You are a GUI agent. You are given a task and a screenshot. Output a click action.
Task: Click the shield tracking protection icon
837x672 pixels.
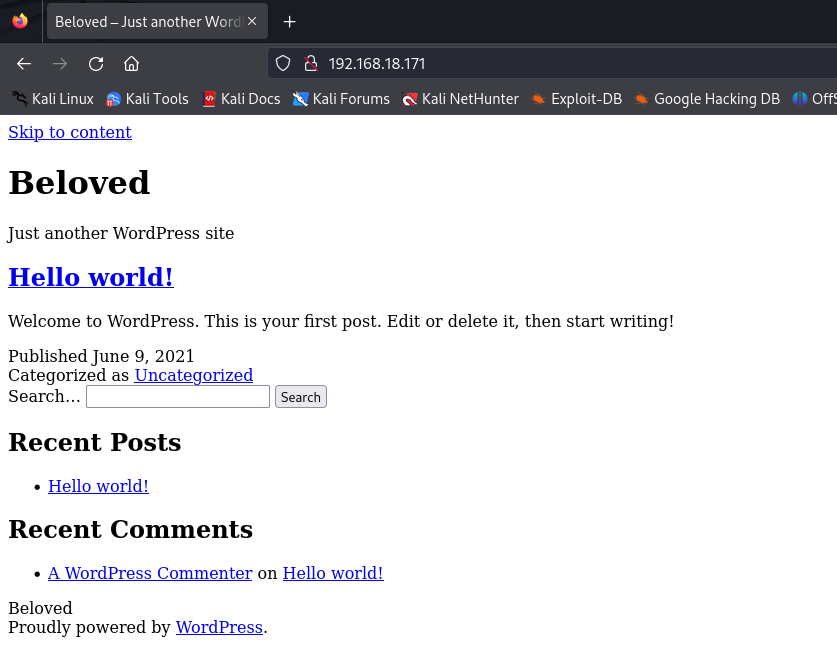click(283, 64)
